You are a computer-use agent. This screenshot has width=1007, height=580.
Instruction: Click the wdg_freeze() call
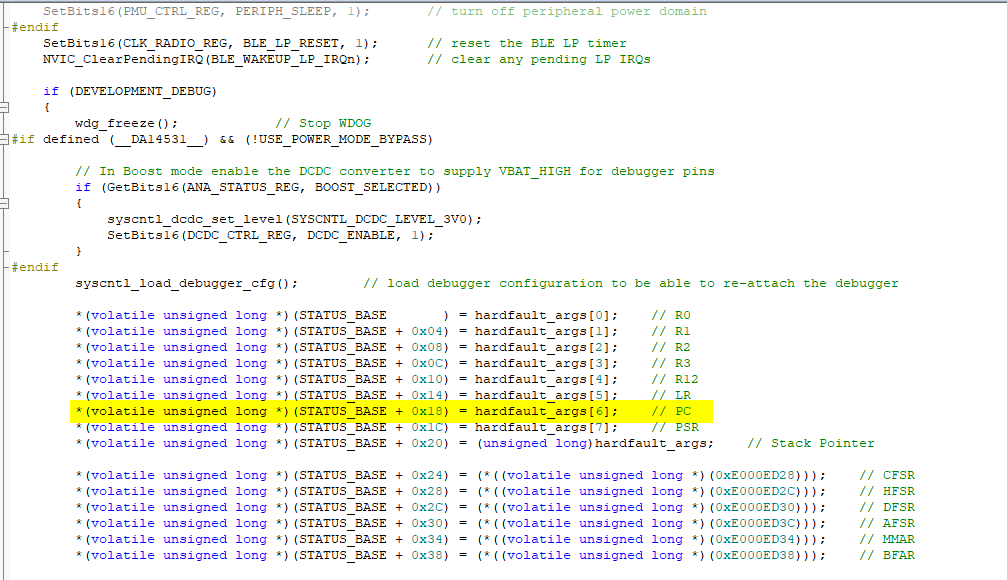(x=127, y=123)
